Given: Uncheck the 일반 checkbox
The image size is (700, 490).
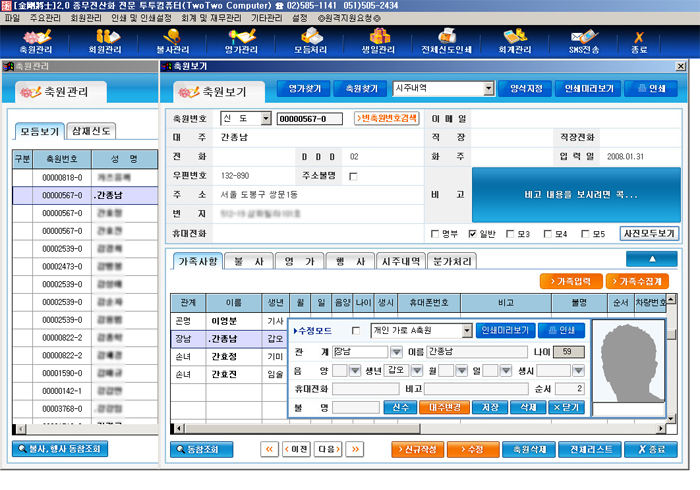Looking at the screenshot, I should click(x=472, y=234).
